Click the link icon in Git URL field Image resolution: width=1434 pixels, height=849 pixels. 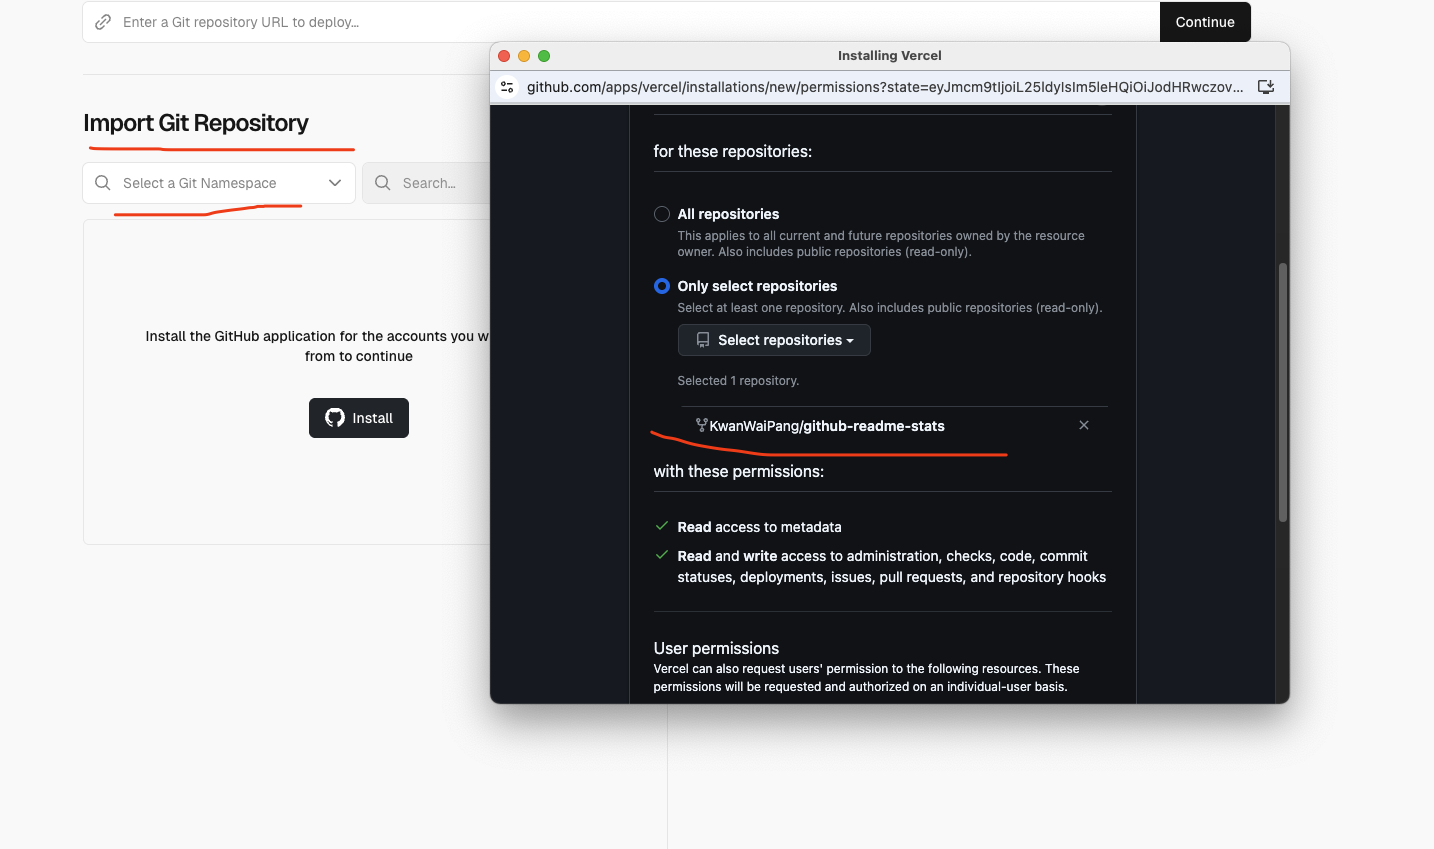(103, 22)
